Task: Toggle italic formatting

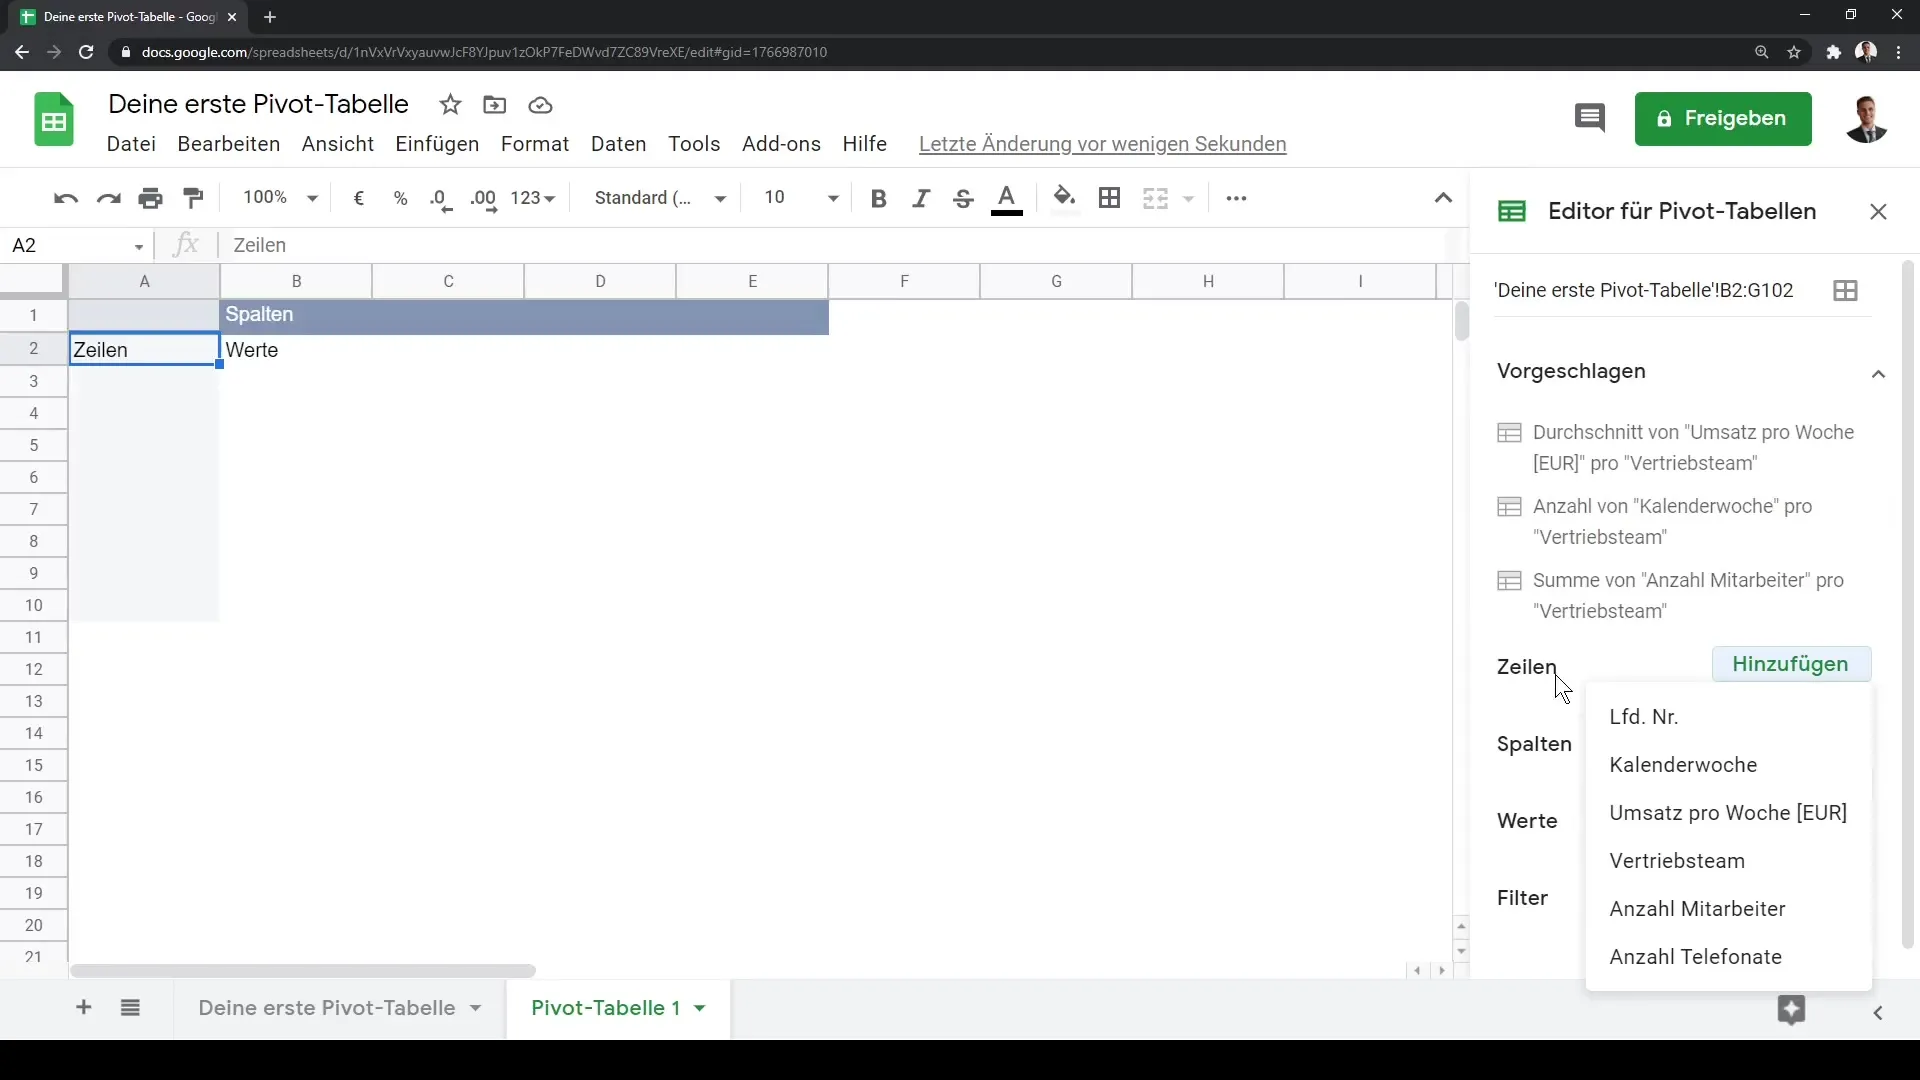Action: [921, 198]
